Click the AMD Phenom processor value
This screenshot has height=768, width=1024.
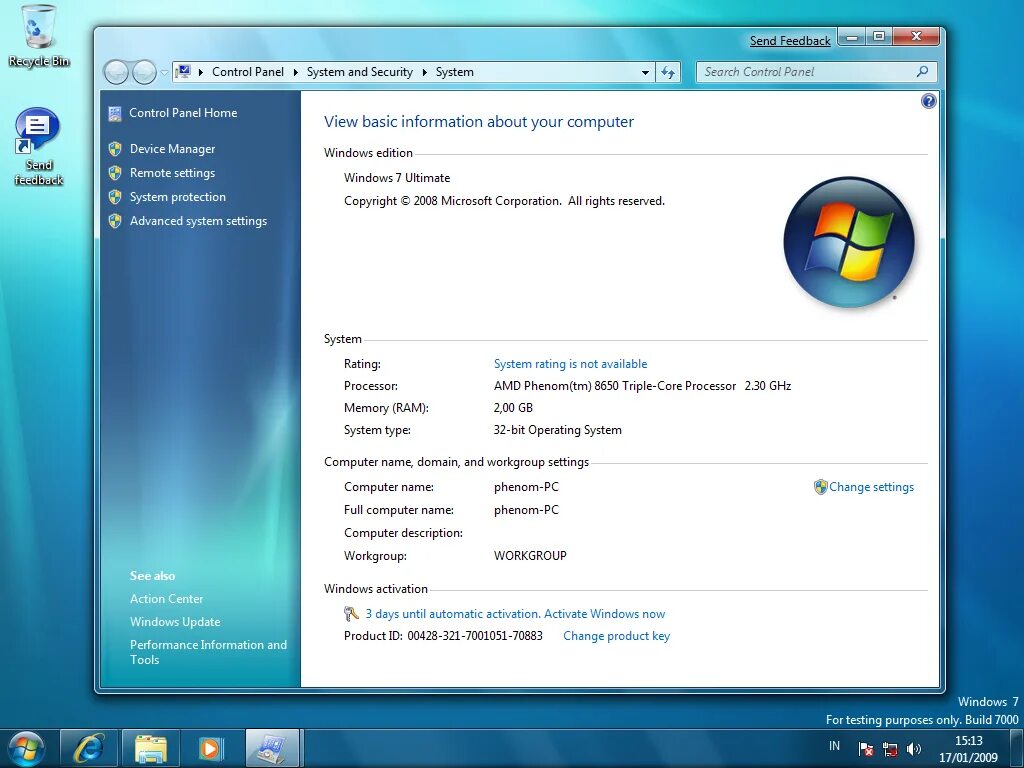[x=643, y=386]
